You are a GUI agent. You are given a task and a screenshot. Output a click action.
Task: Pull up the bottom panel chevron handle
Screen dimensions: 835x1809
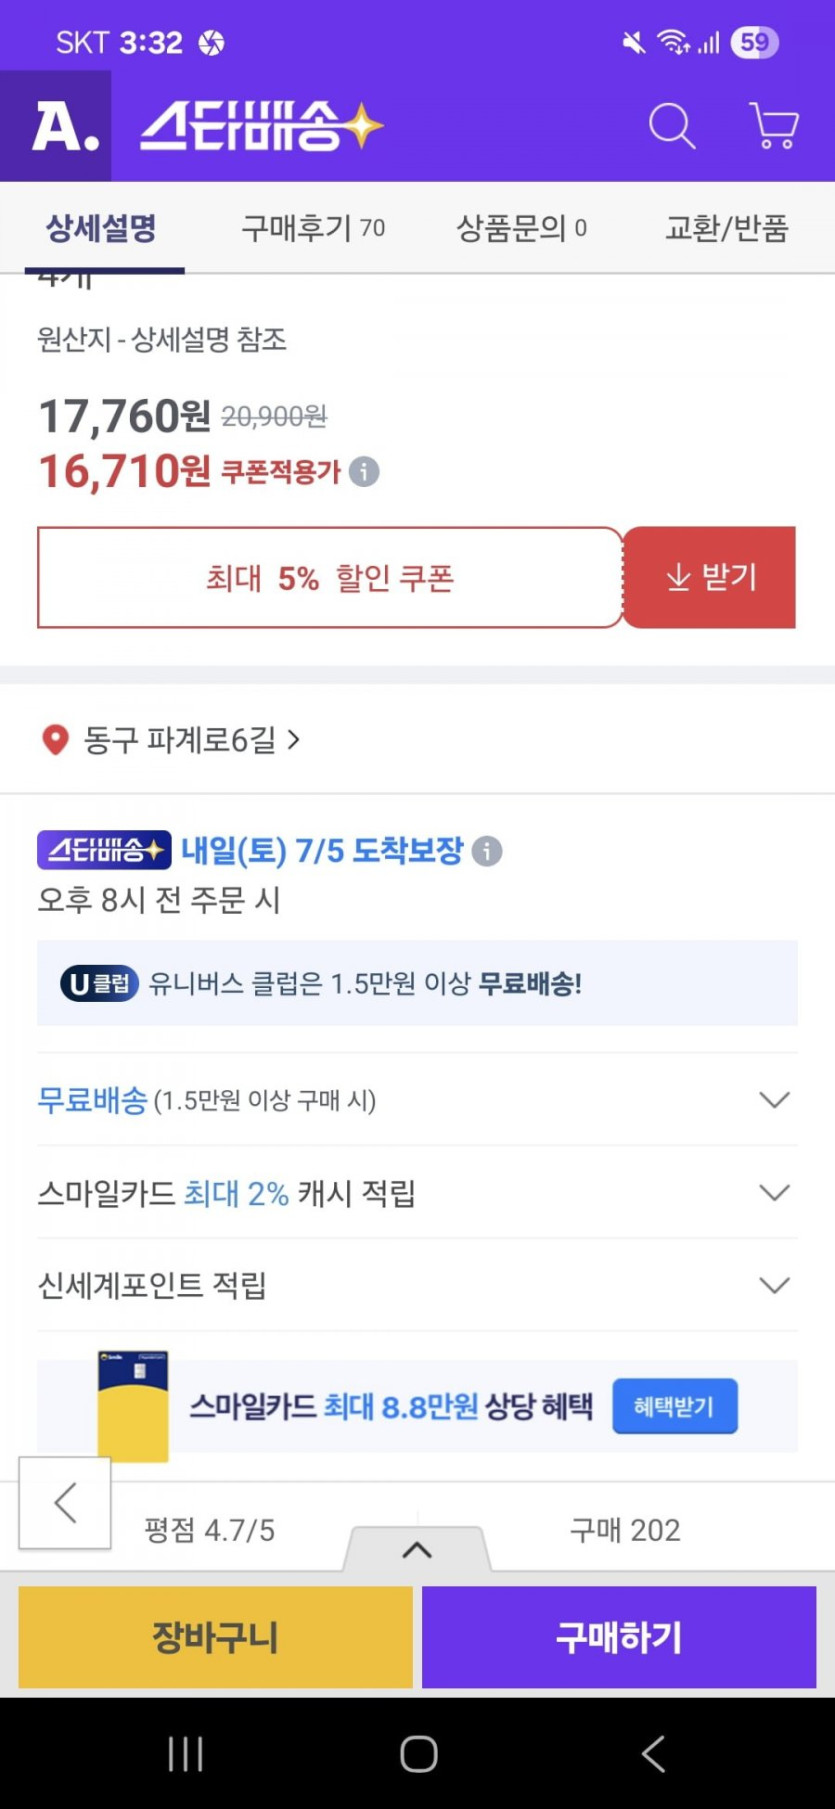pos(417,1550)
